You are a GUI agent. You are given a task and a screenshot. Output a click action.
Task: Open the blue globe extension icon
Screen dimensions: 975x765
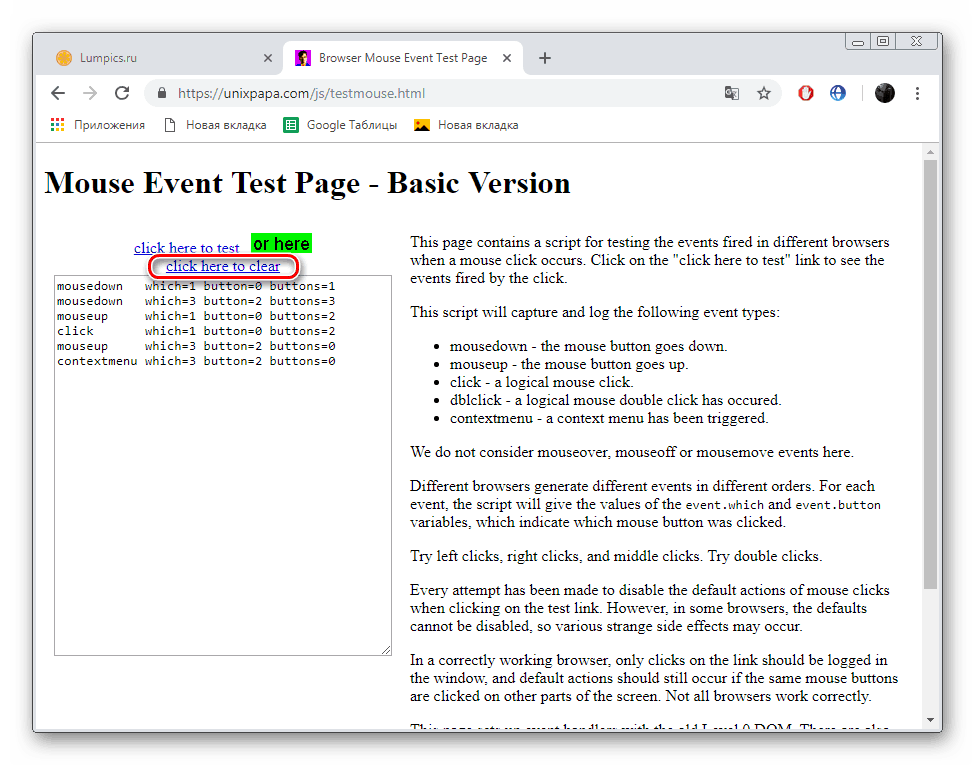837,92
